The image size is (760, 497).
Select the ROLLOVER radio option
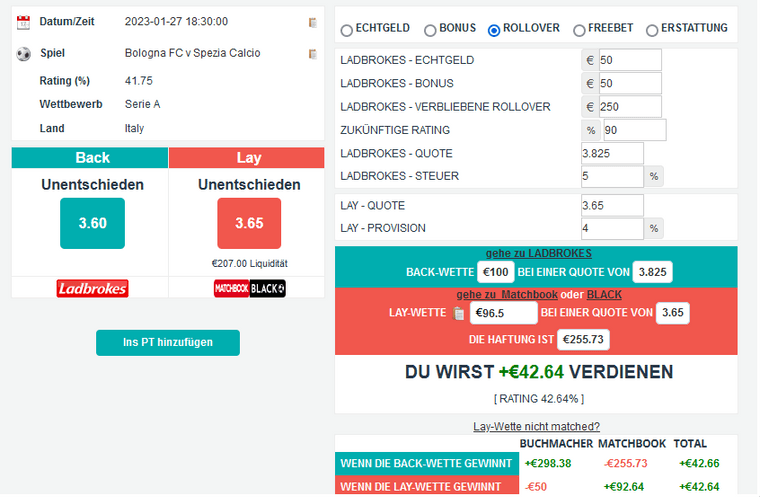(x=494, y=31)
